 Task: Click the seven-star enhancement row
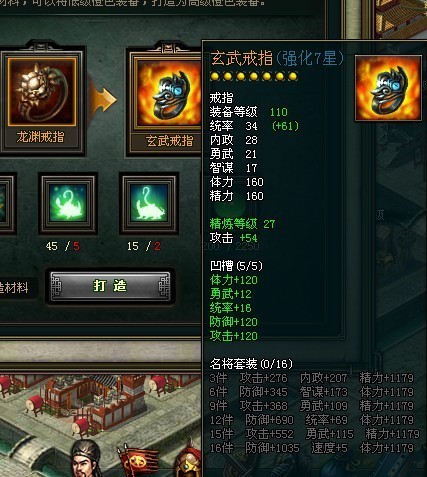254,77
